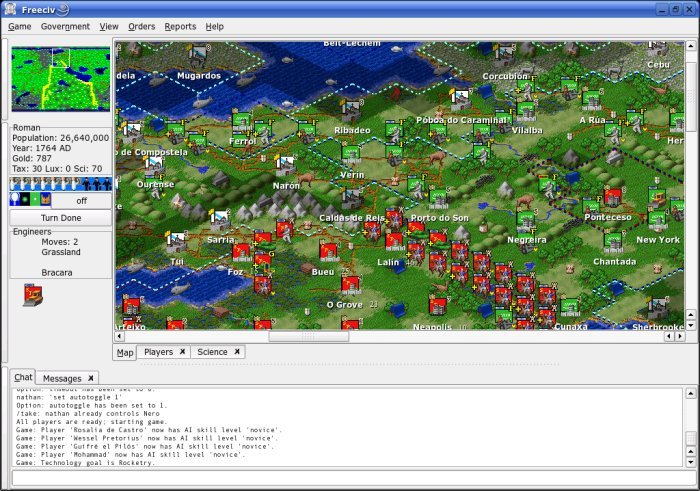Click the overview minimap
Image resolution: width=700 pixels, height=491 pixels.
coord(61,79)
